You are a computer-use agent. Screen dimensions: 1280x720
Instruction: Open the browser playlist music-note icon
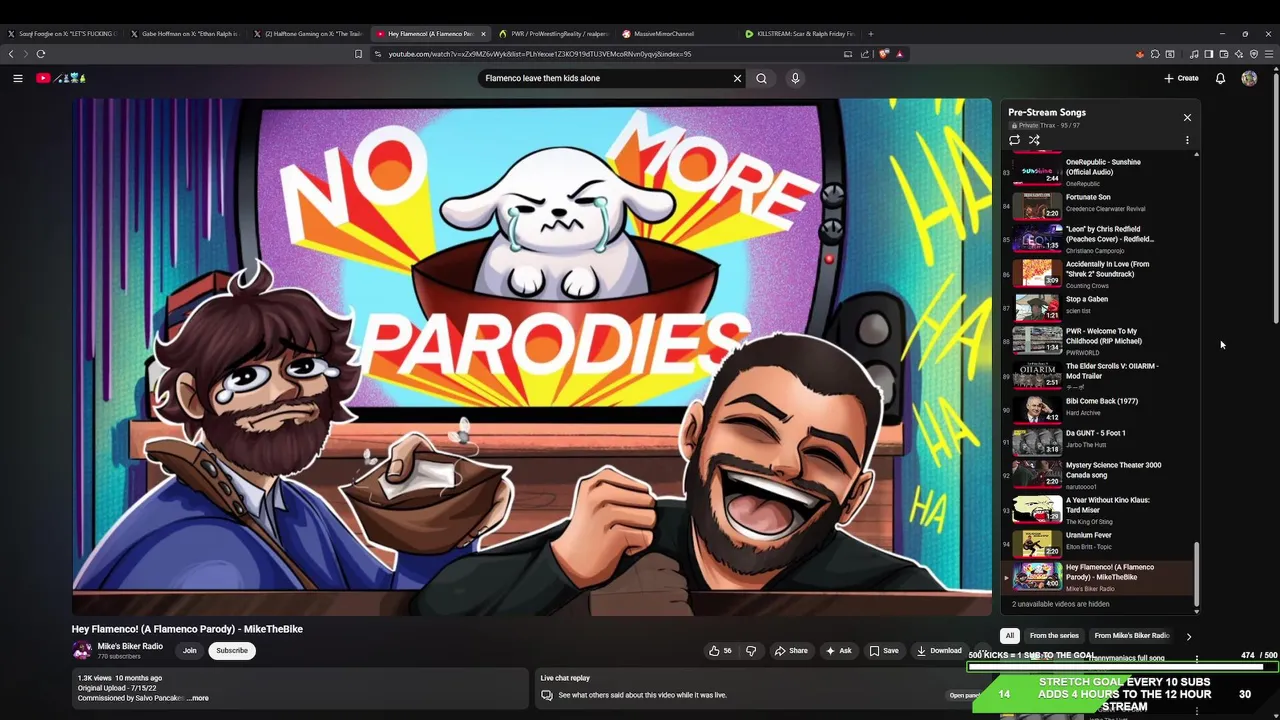(x=1194, y=54)
